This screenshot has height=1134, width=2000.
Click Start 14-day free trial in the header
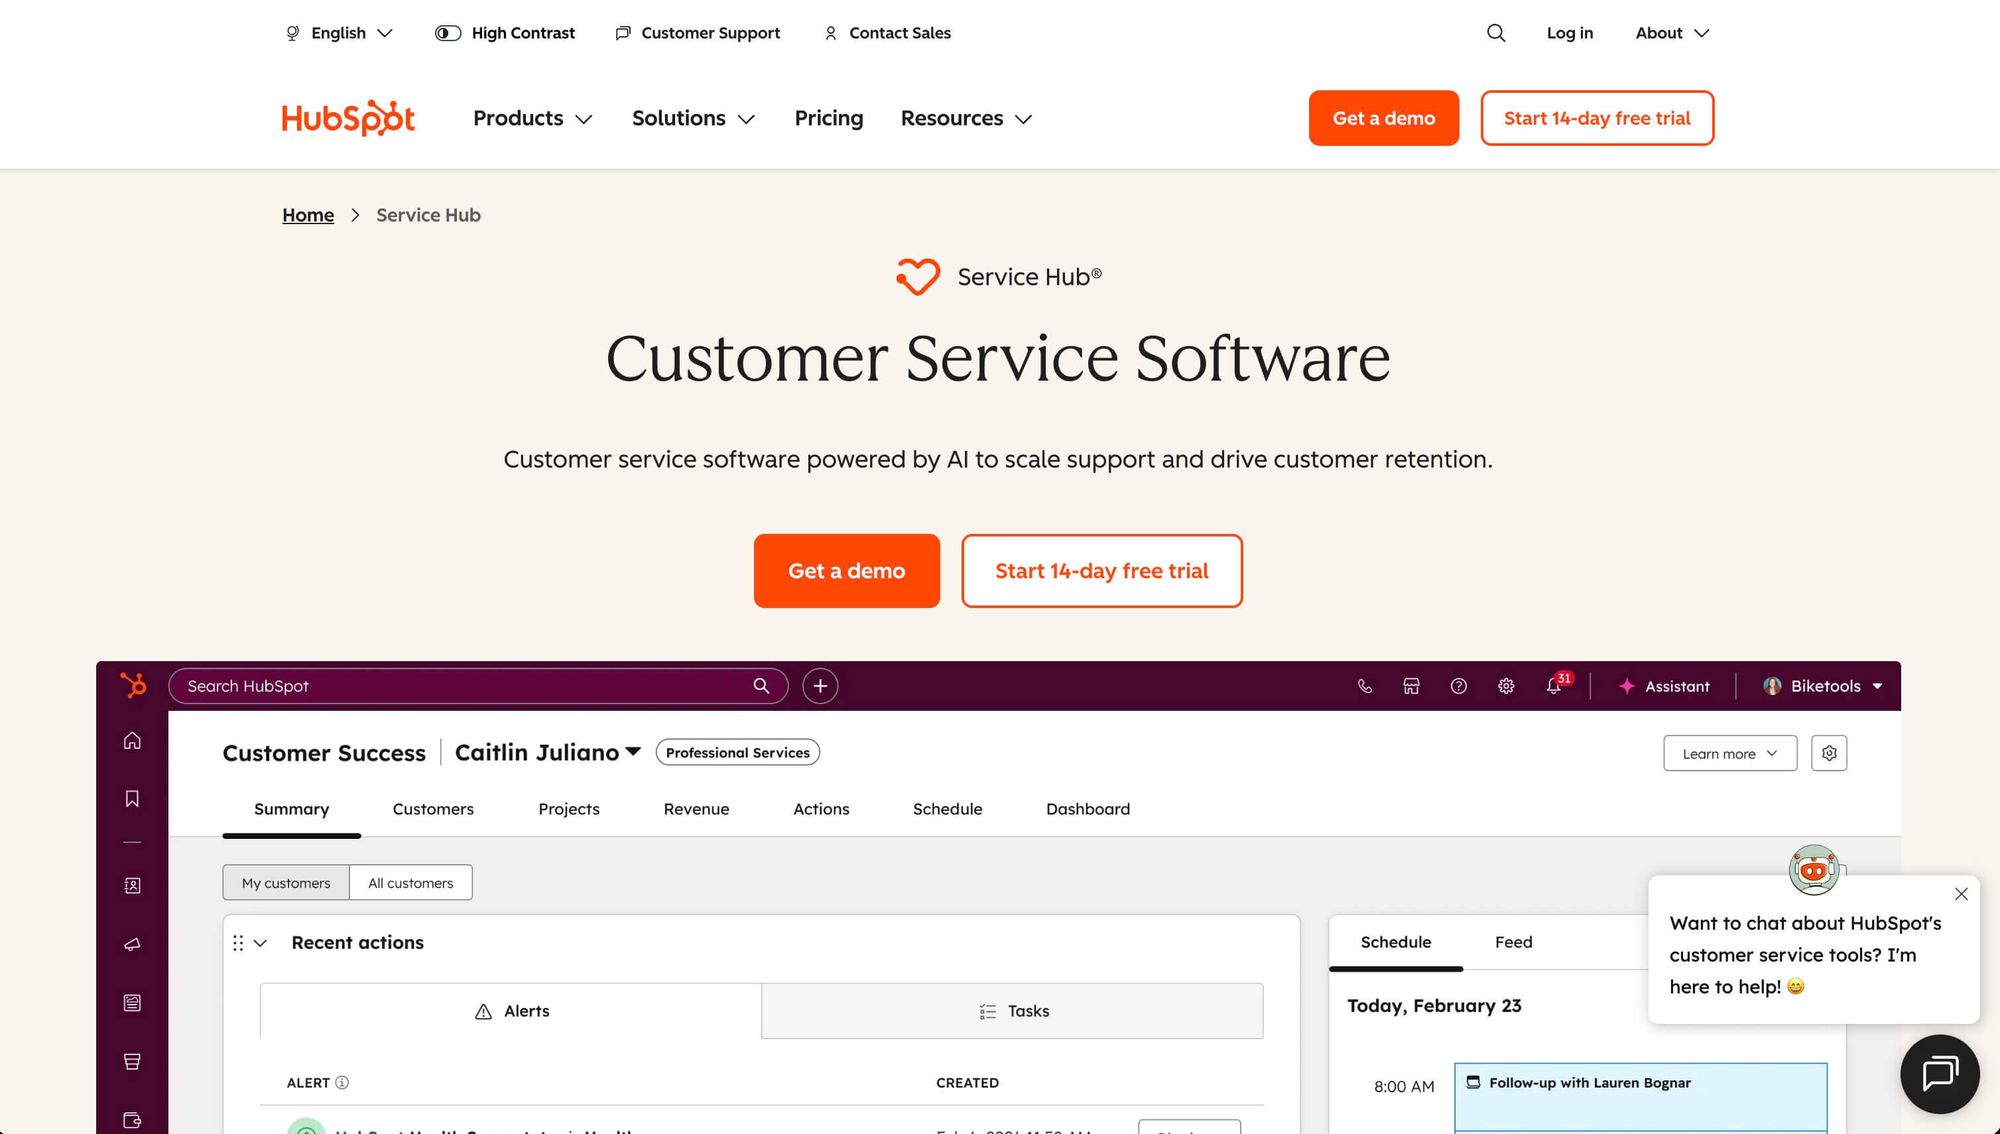pyautogui.click(x=1597, y=118)
